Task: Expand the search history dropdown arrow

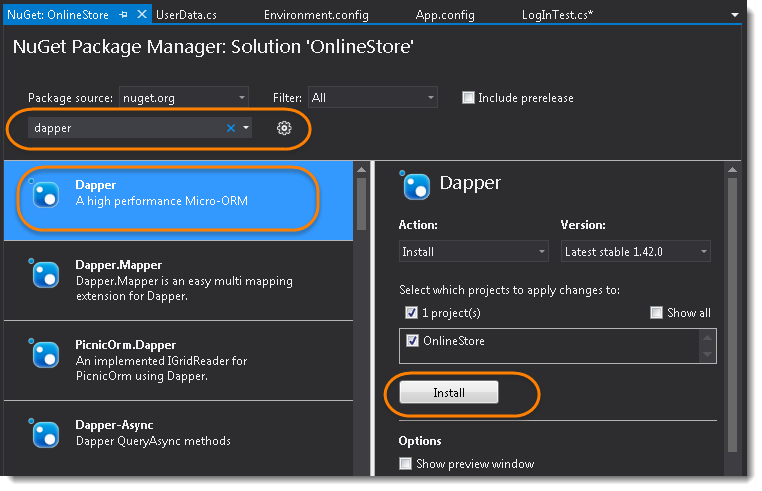Action: [x=246, y=128]
